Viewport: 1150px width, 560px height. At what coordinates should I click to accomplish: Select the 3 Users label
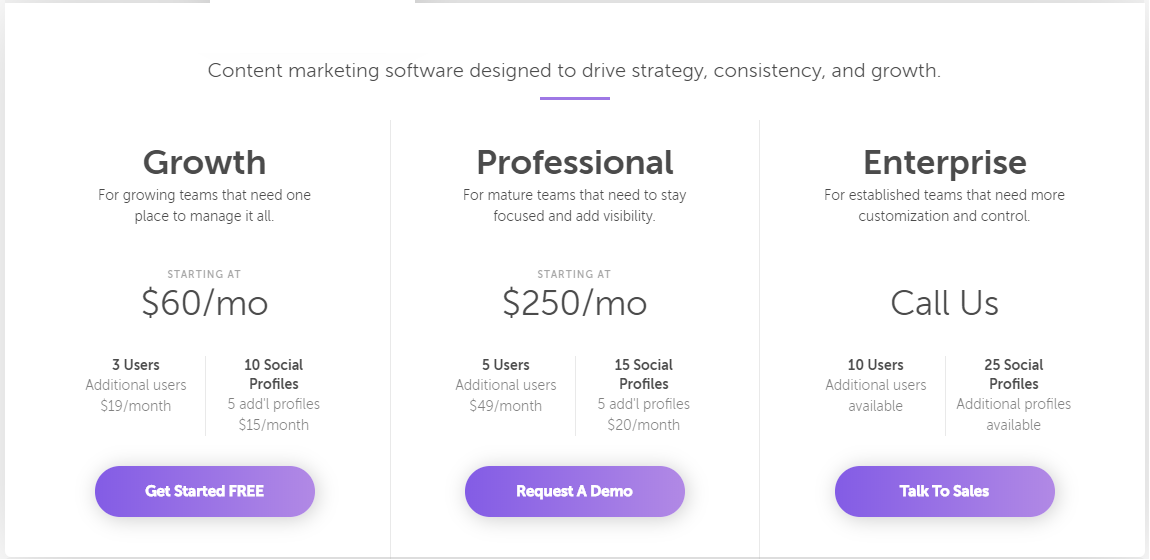click(x=136, y=365)
